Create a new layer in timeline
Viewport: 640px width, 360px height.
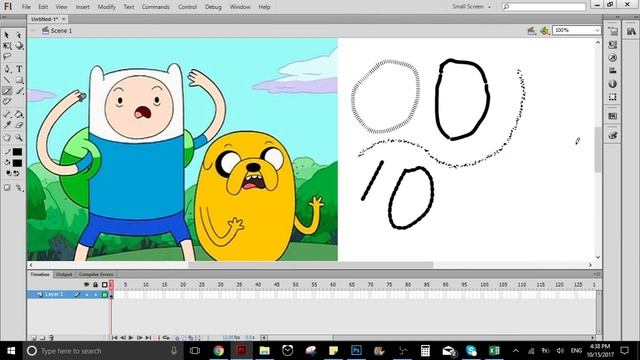33,338
